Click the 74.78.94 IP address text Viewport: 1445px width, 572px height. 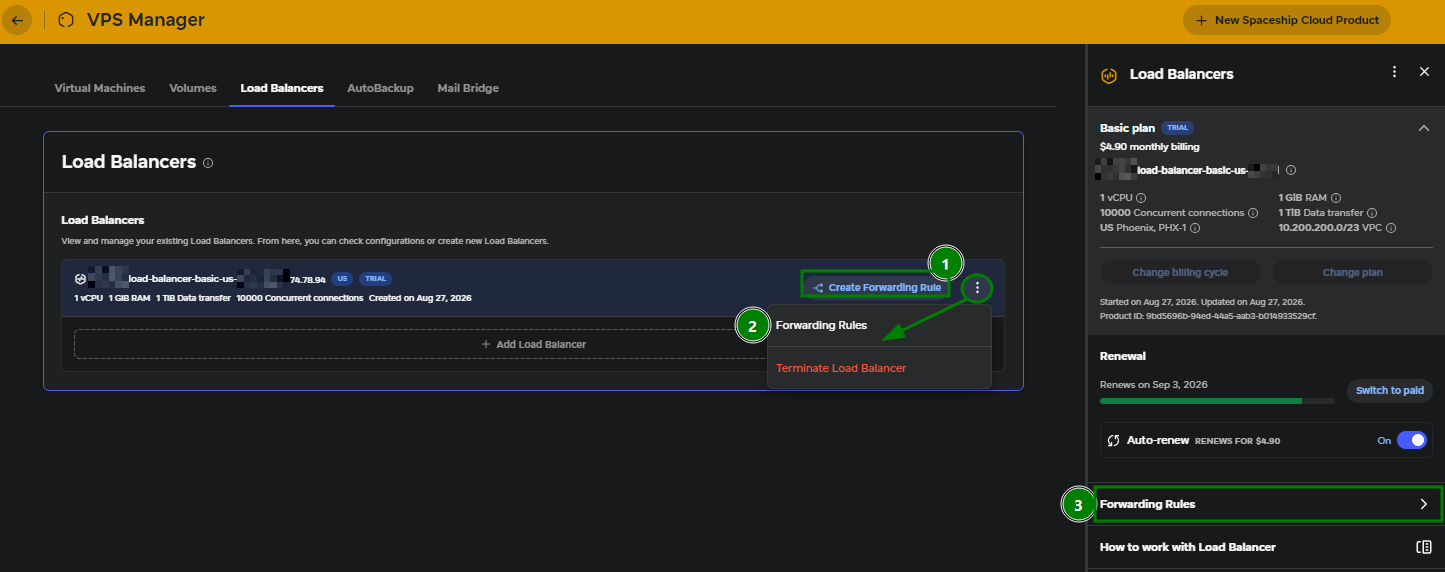(x=308, y=280)
